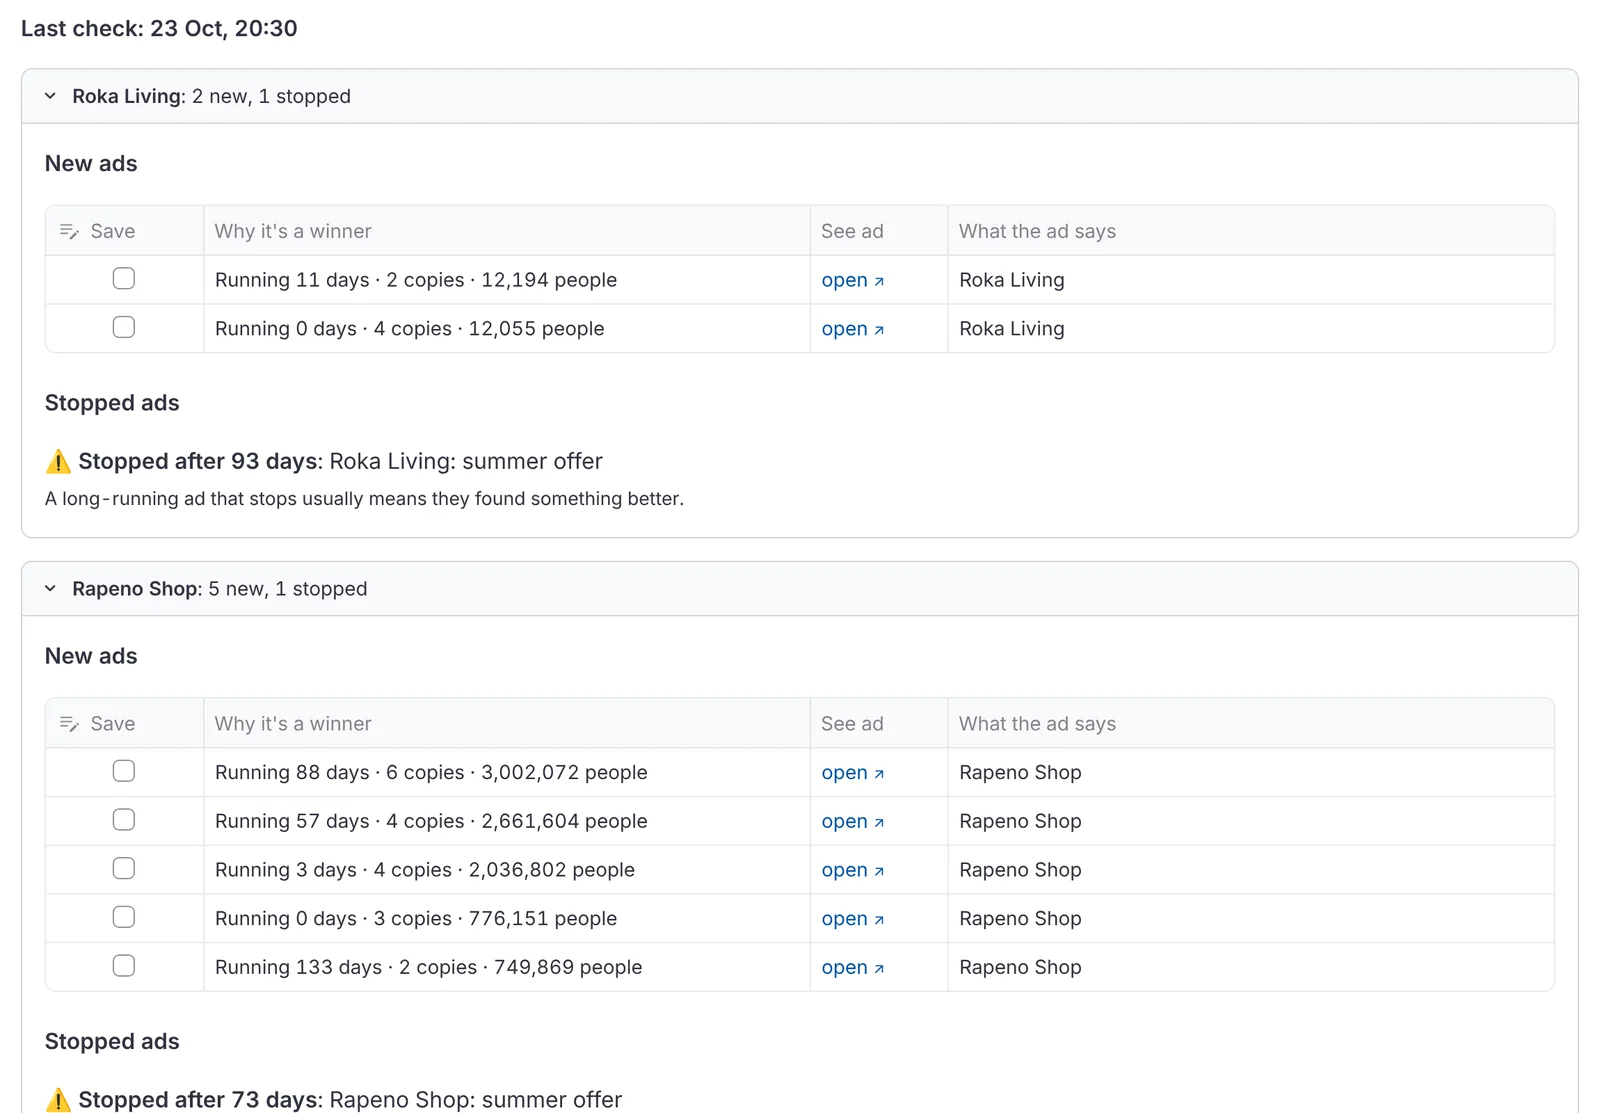
Task: Collapse the Roka Living section chevron
Action: pos(50,96)
